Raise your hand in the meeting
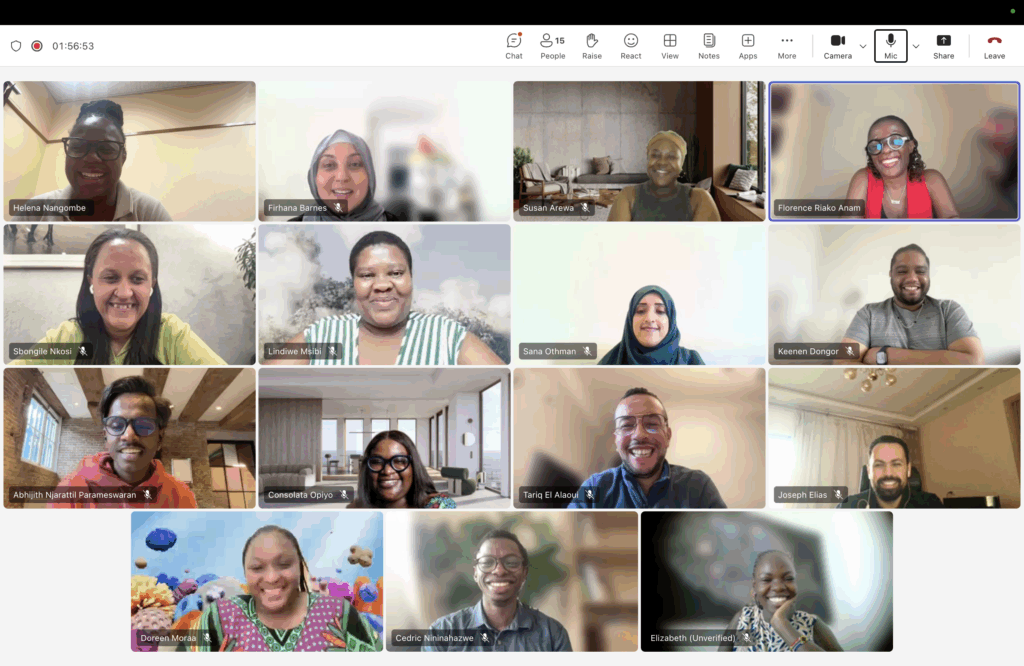The width and height of the screenshot is (1024, 666). pos(592,45)
